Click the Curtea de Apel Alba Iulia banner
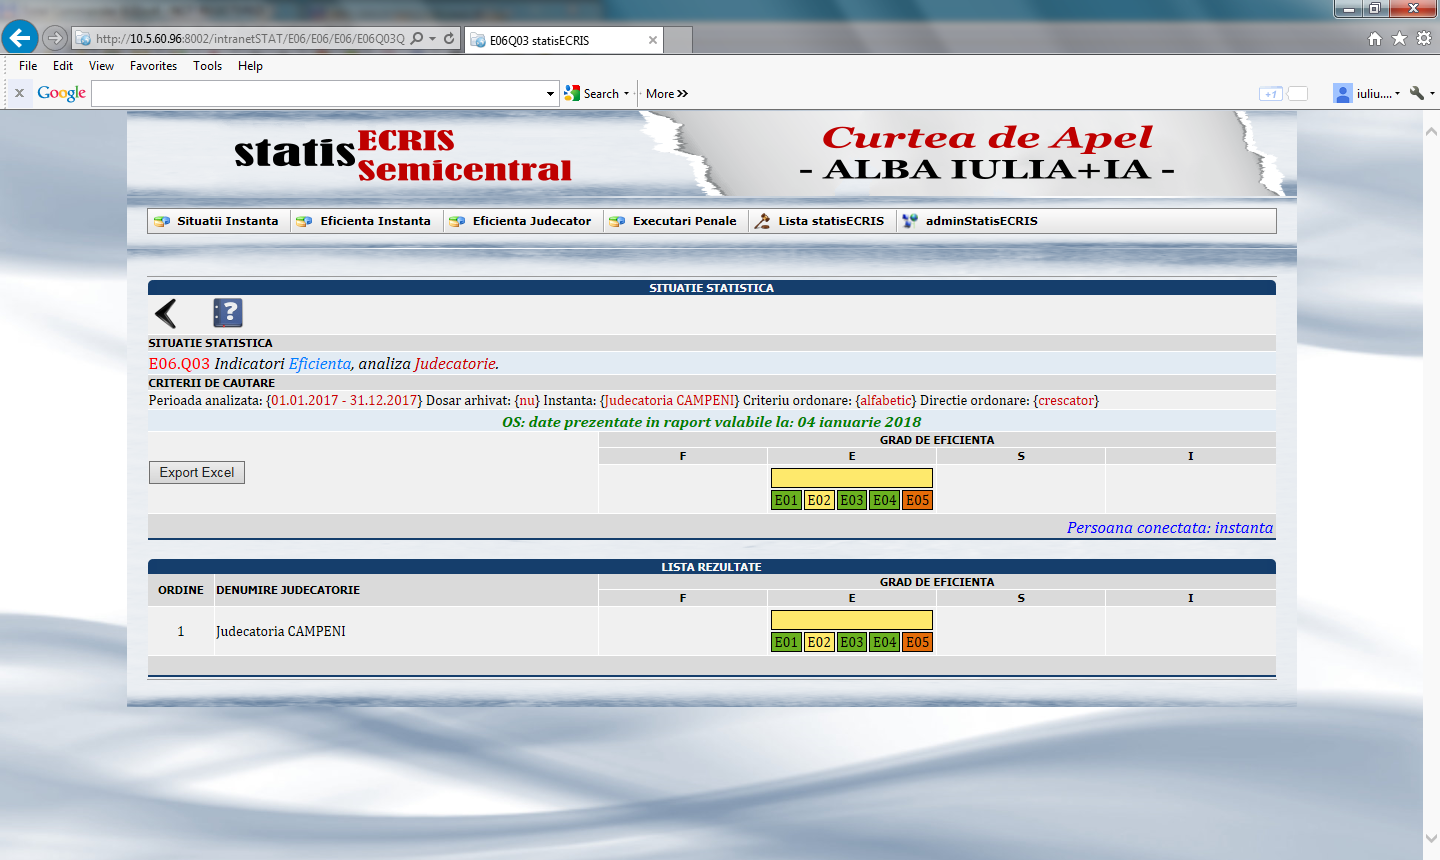This screenshot has height=860, width=1440. [987, 153]
